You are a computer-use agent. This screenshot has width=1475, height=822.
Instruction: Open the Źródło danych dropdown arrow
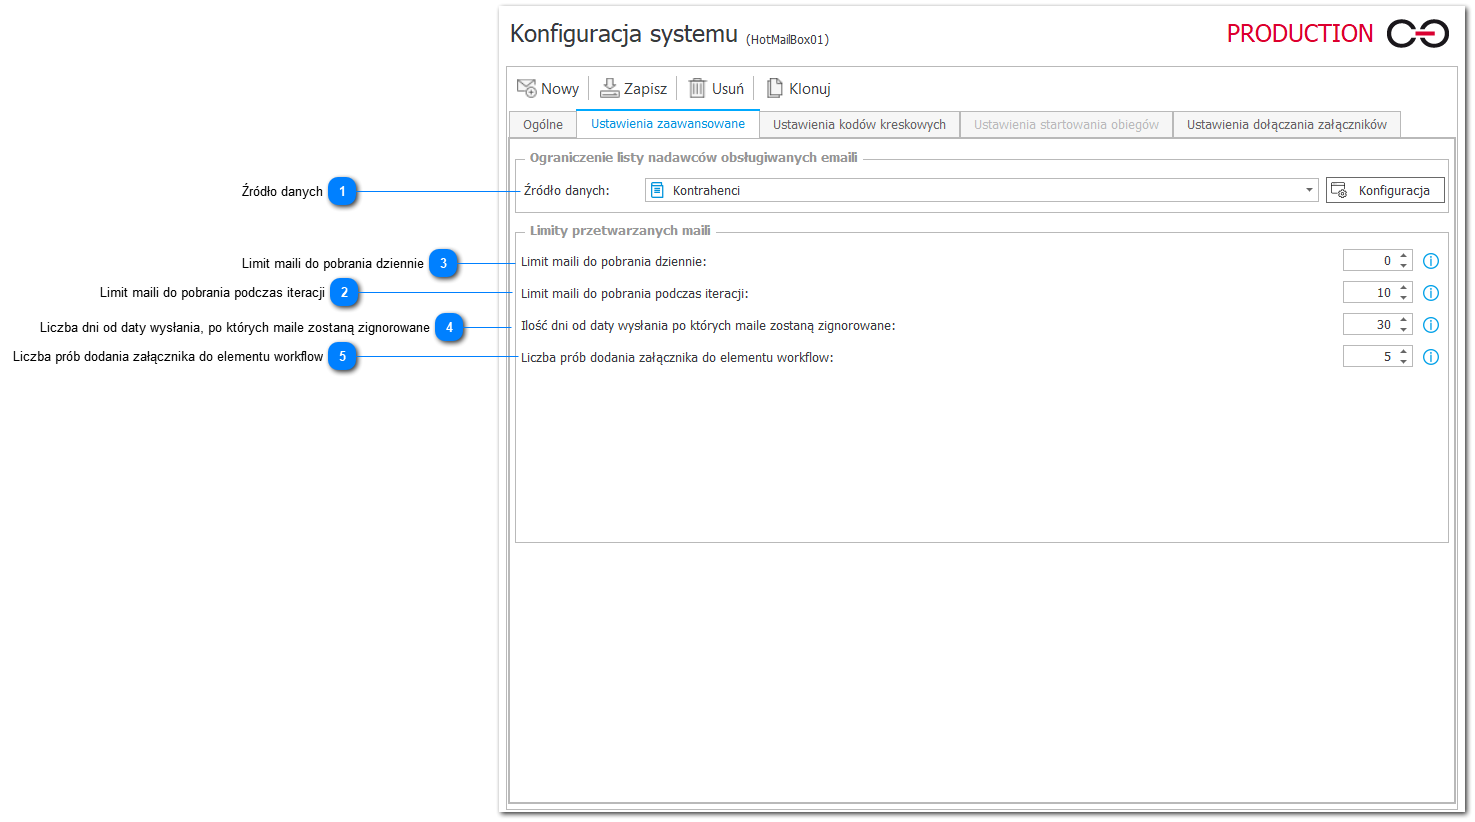pos(1309,190)
